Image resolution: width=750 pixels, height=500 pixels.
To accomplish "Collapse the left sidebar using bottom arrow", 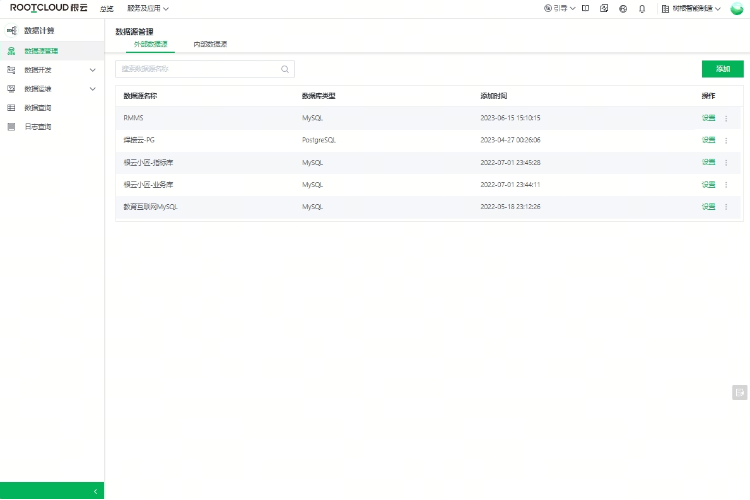I will pos(95,491).
